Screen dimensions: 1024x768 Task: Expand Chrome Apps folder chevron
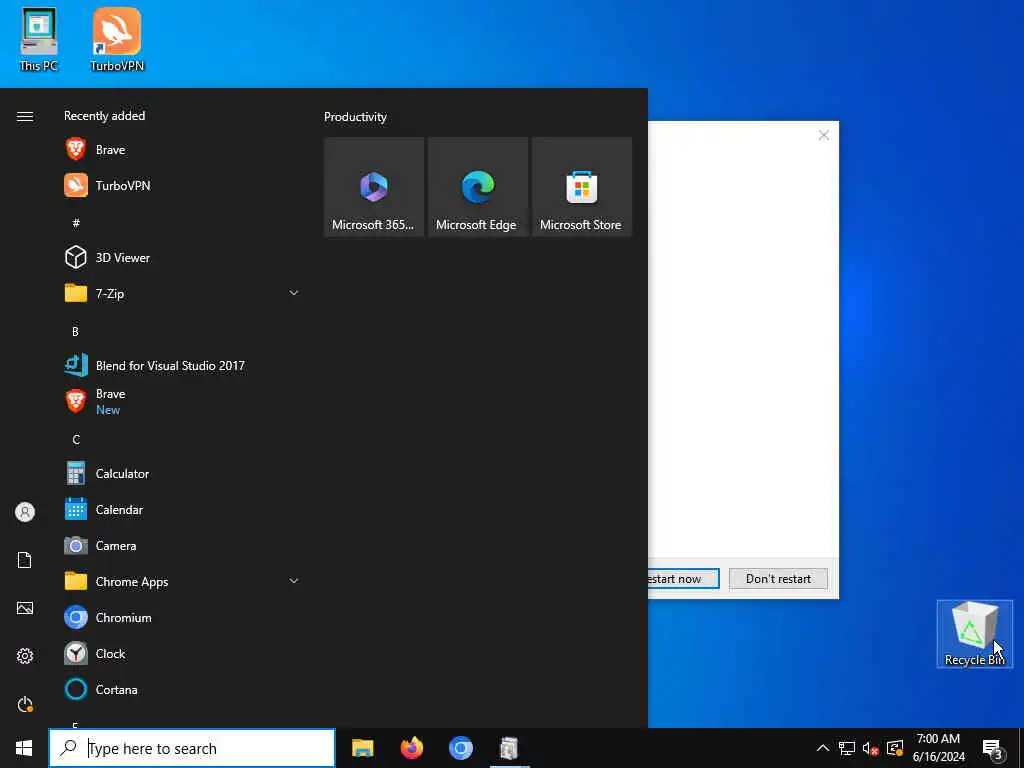(293, 581)
